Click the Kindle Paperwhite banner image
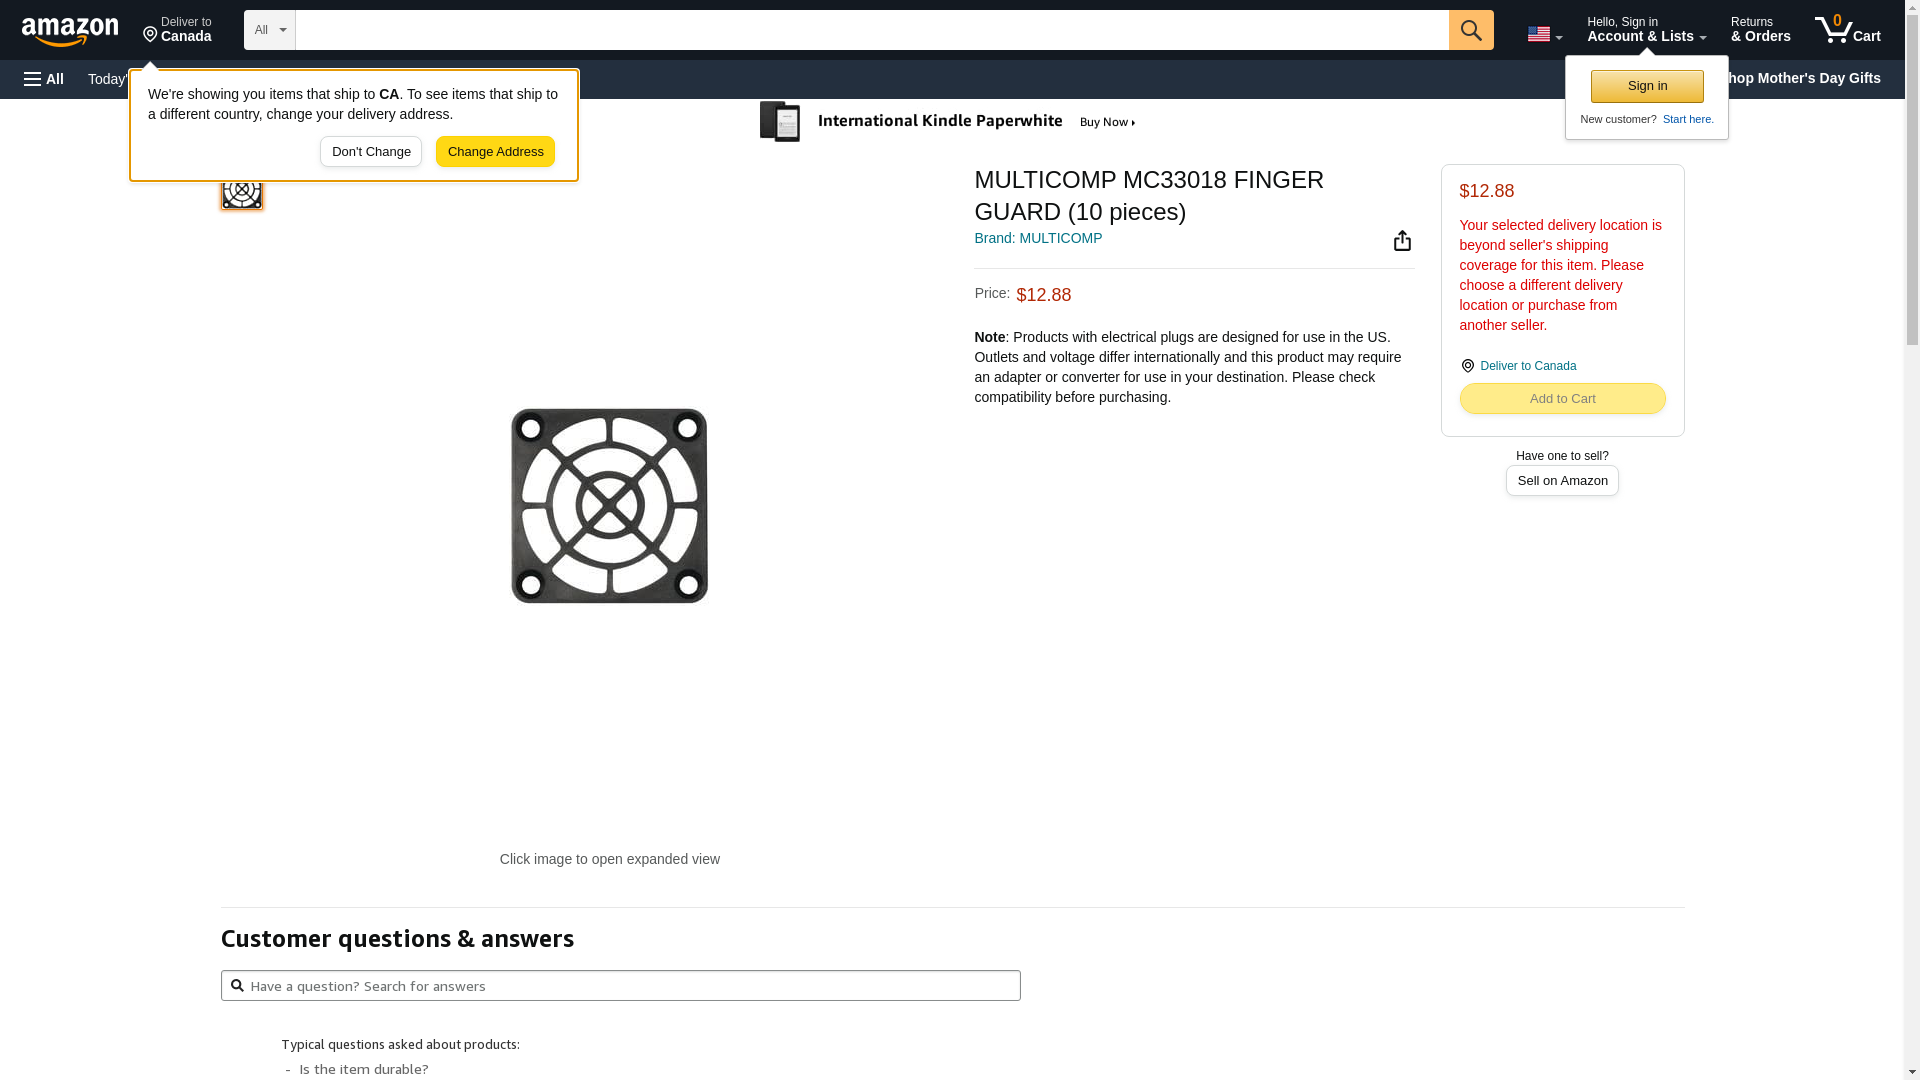 (x=948, y=122)
